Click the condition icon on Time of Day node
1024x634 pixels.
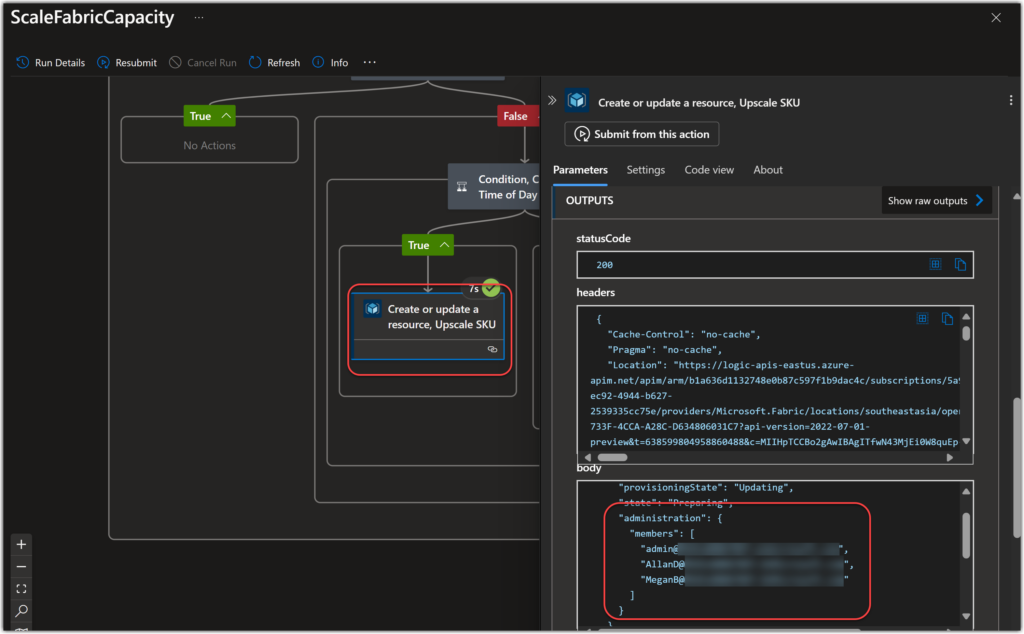[x=462, y=187]
